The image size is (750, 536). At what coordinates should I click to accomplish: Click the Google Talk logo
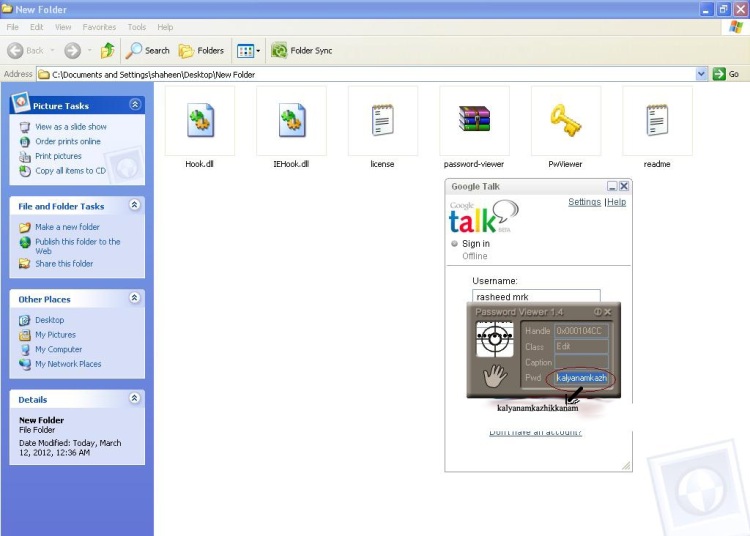483,218
